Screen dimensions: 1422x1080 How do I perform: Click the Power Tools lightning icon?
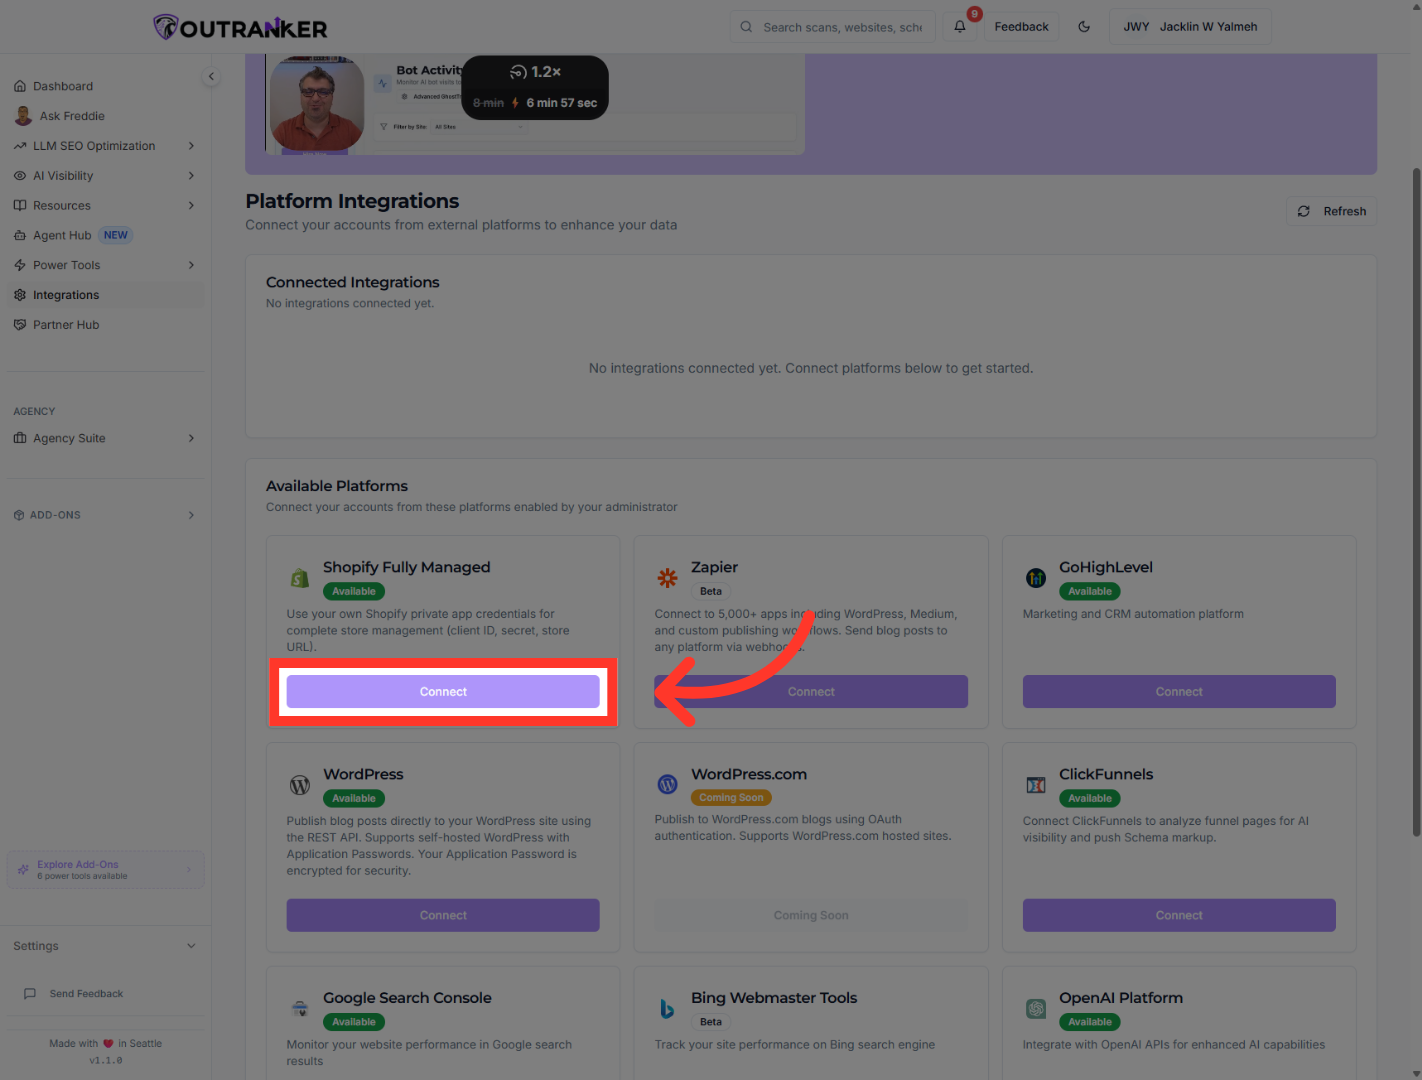pos(20,265)
